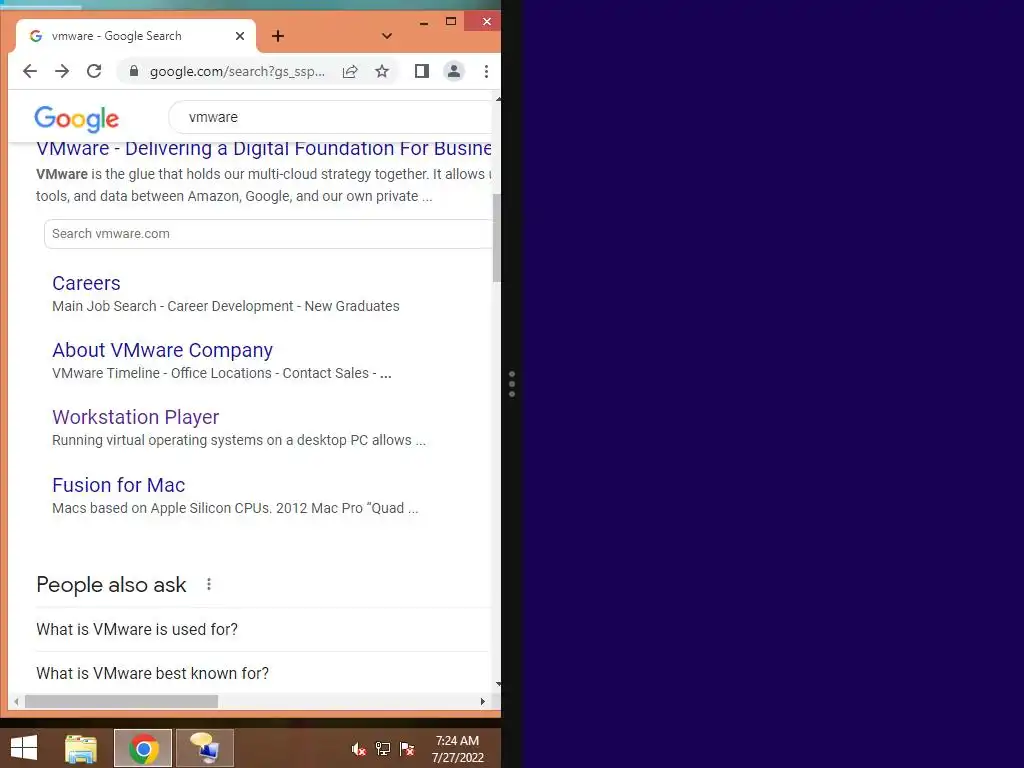Screen dimensions: 1024x768
Task: Open the Windows Start button
Action: tap(24, 748)
